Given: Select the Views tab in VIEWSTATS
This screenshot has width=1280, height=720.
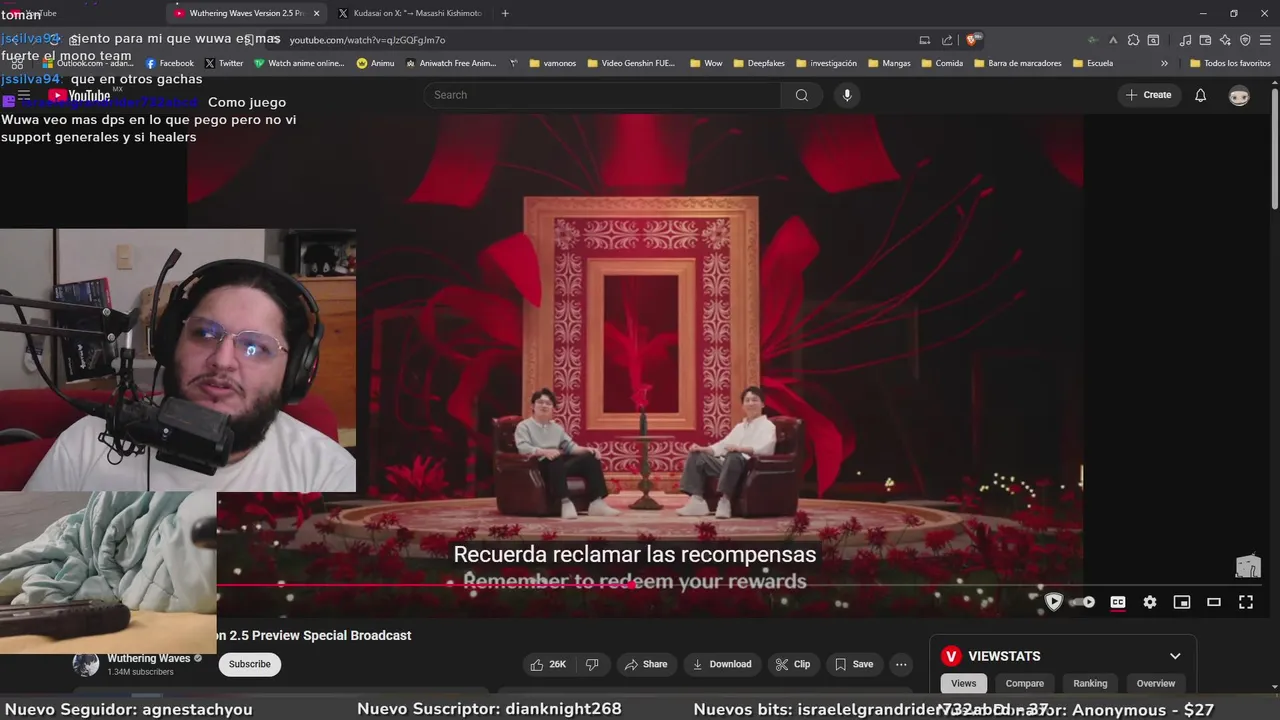Looking at the screenshot, I should (964, 683).
